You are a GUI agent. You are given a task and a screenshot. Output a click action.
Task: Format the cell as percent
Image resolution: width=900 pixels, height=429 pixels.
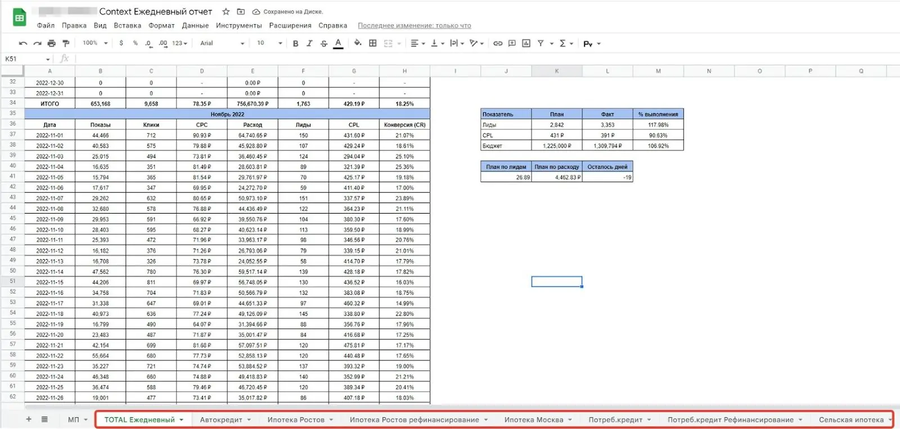(x=135, y=43)
